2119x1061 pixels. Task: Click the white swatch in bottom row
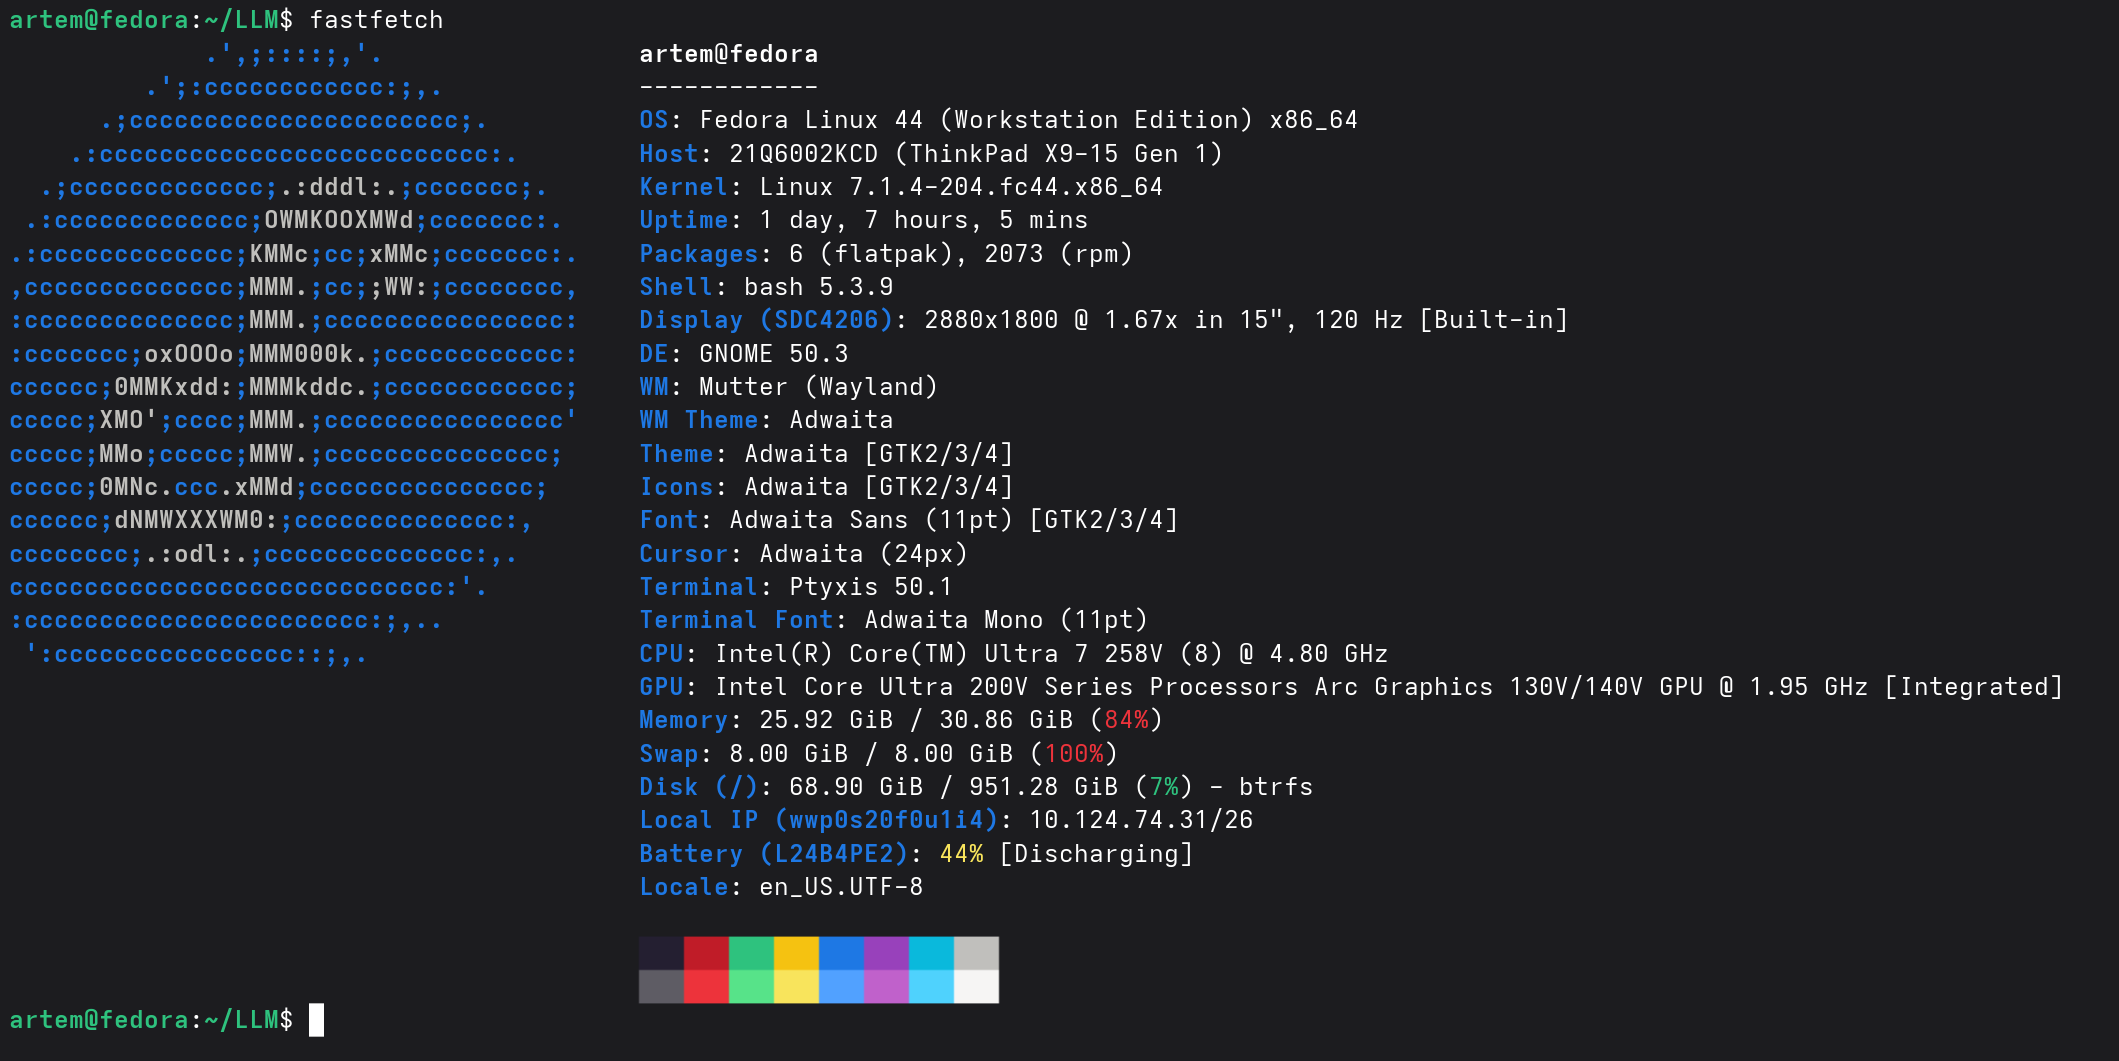point(976,986)
